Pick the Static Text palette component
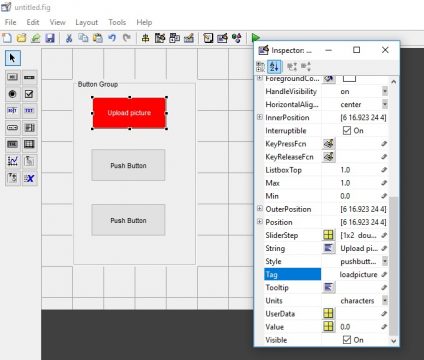424x360 pixels. 29,110
